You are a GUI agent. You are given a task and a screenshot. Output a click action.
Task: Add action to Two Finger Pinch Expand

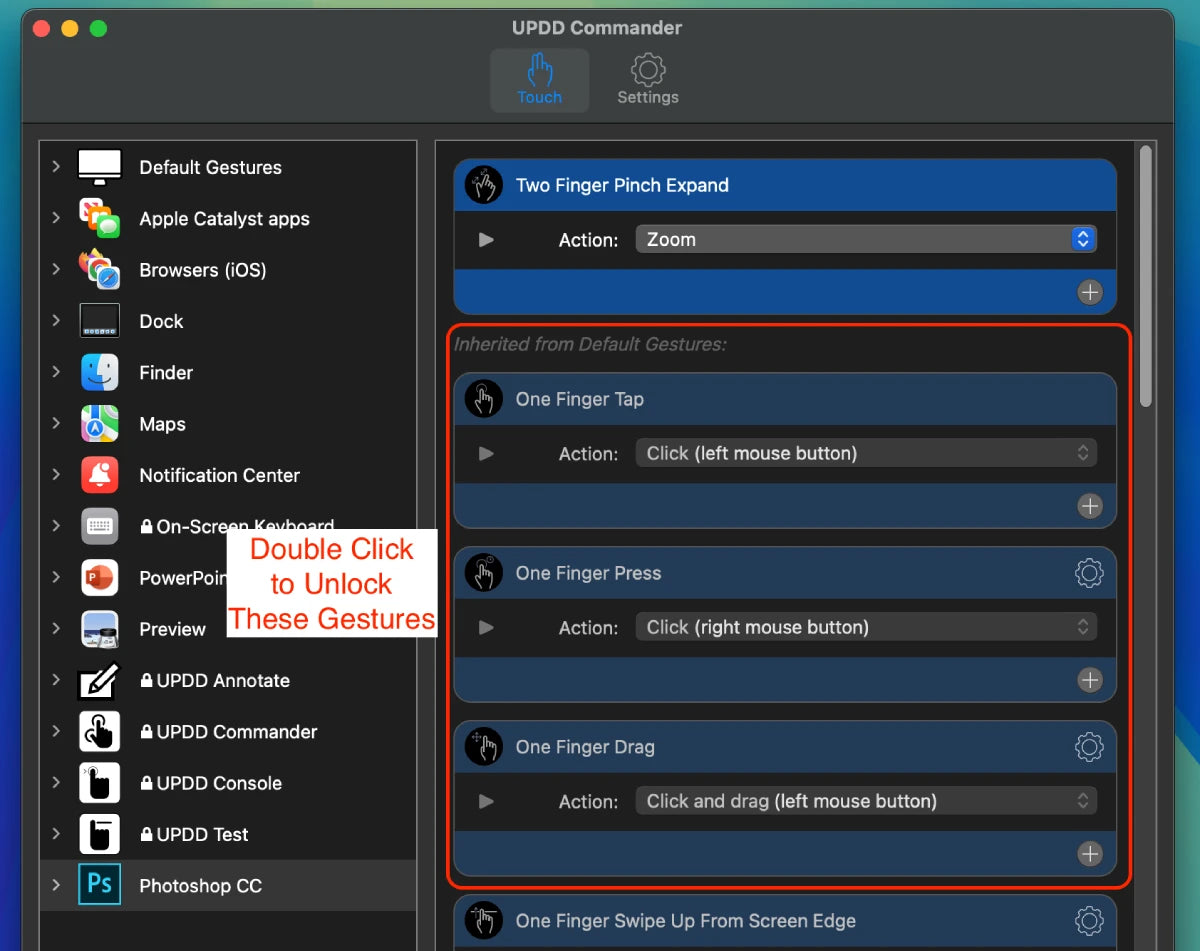(1090, 292)
